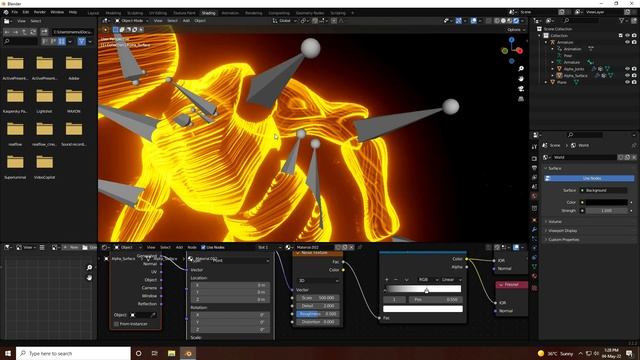
Task: Toggle viewport gizmos icon
Action: 458,20
